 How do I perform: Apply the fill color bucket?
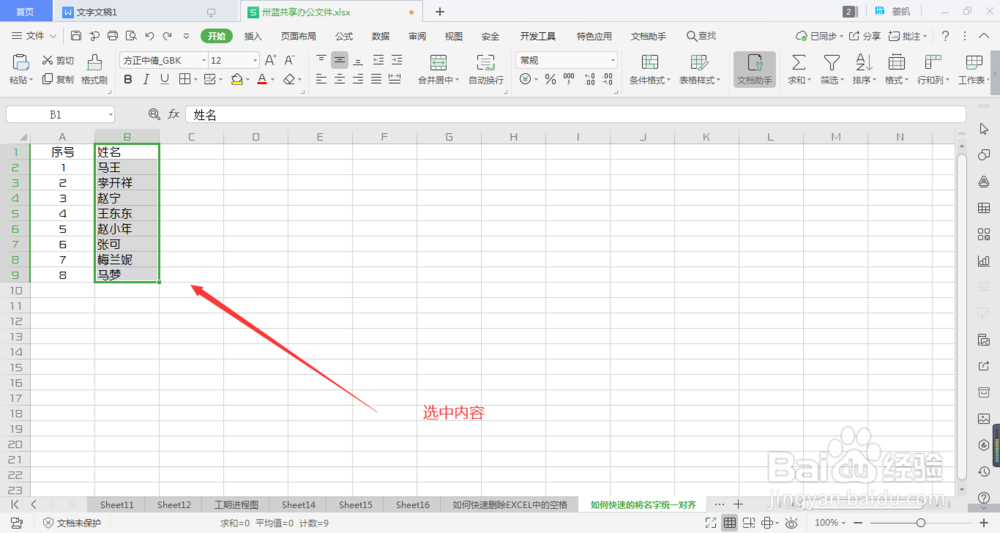point(237,79)
